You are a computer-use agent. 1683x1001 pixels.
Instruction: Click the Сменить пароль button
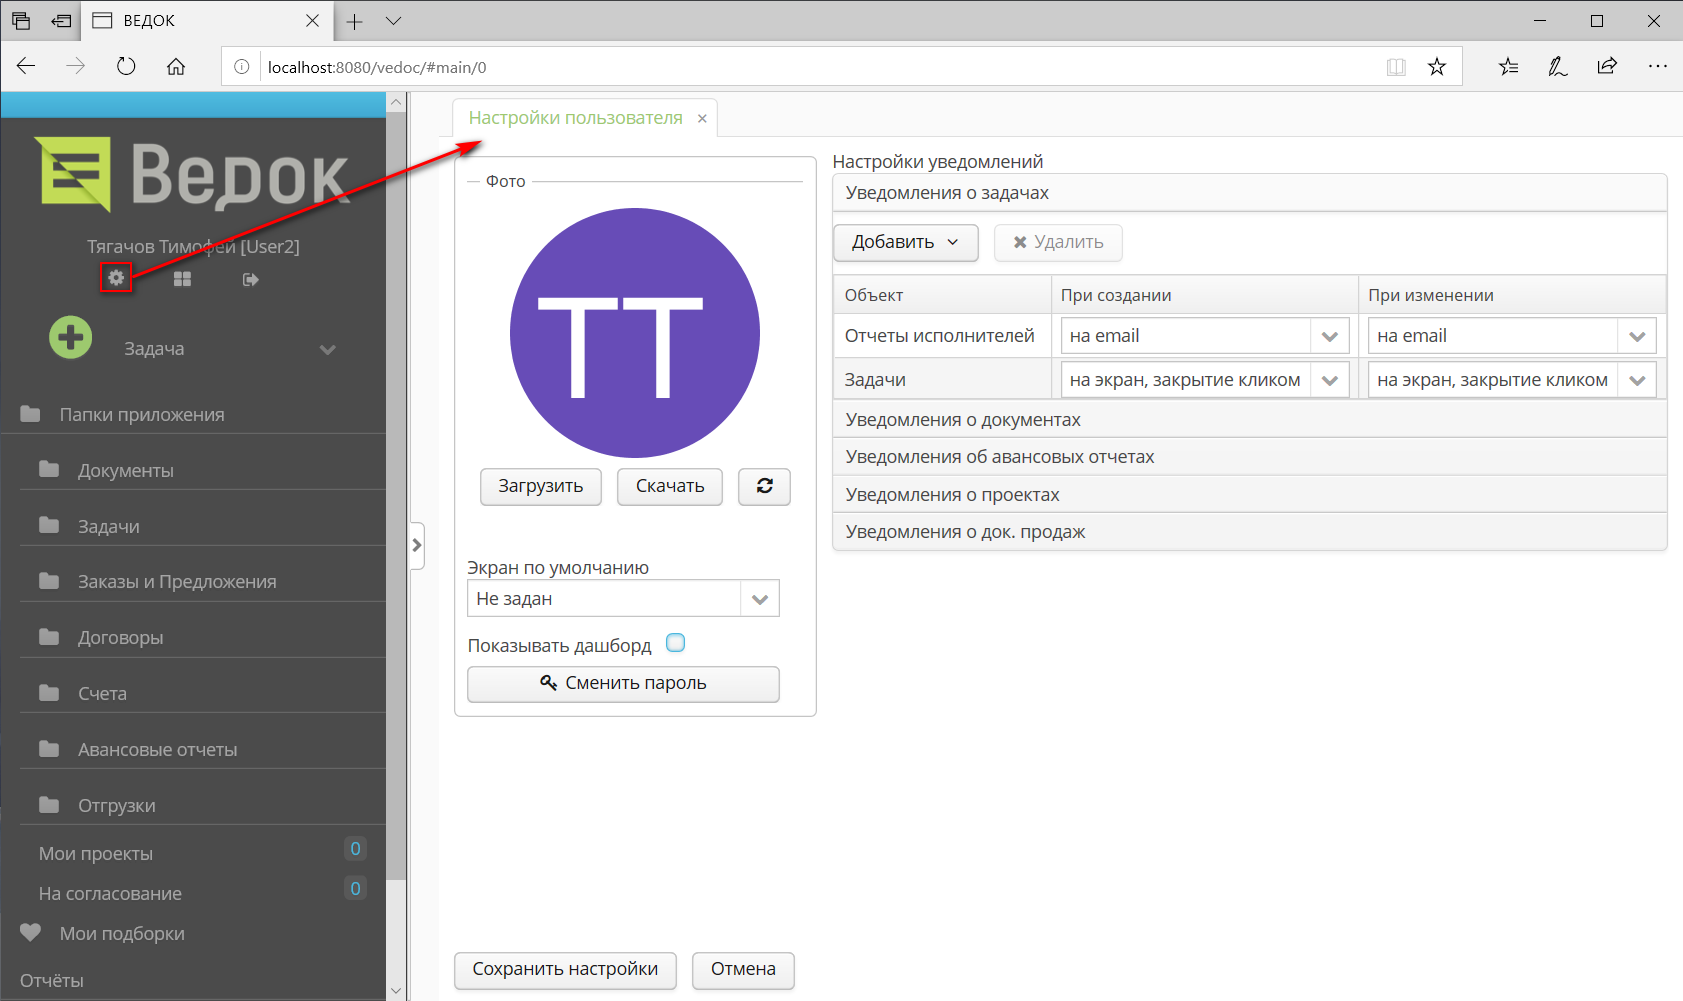[x=623, y=683]
